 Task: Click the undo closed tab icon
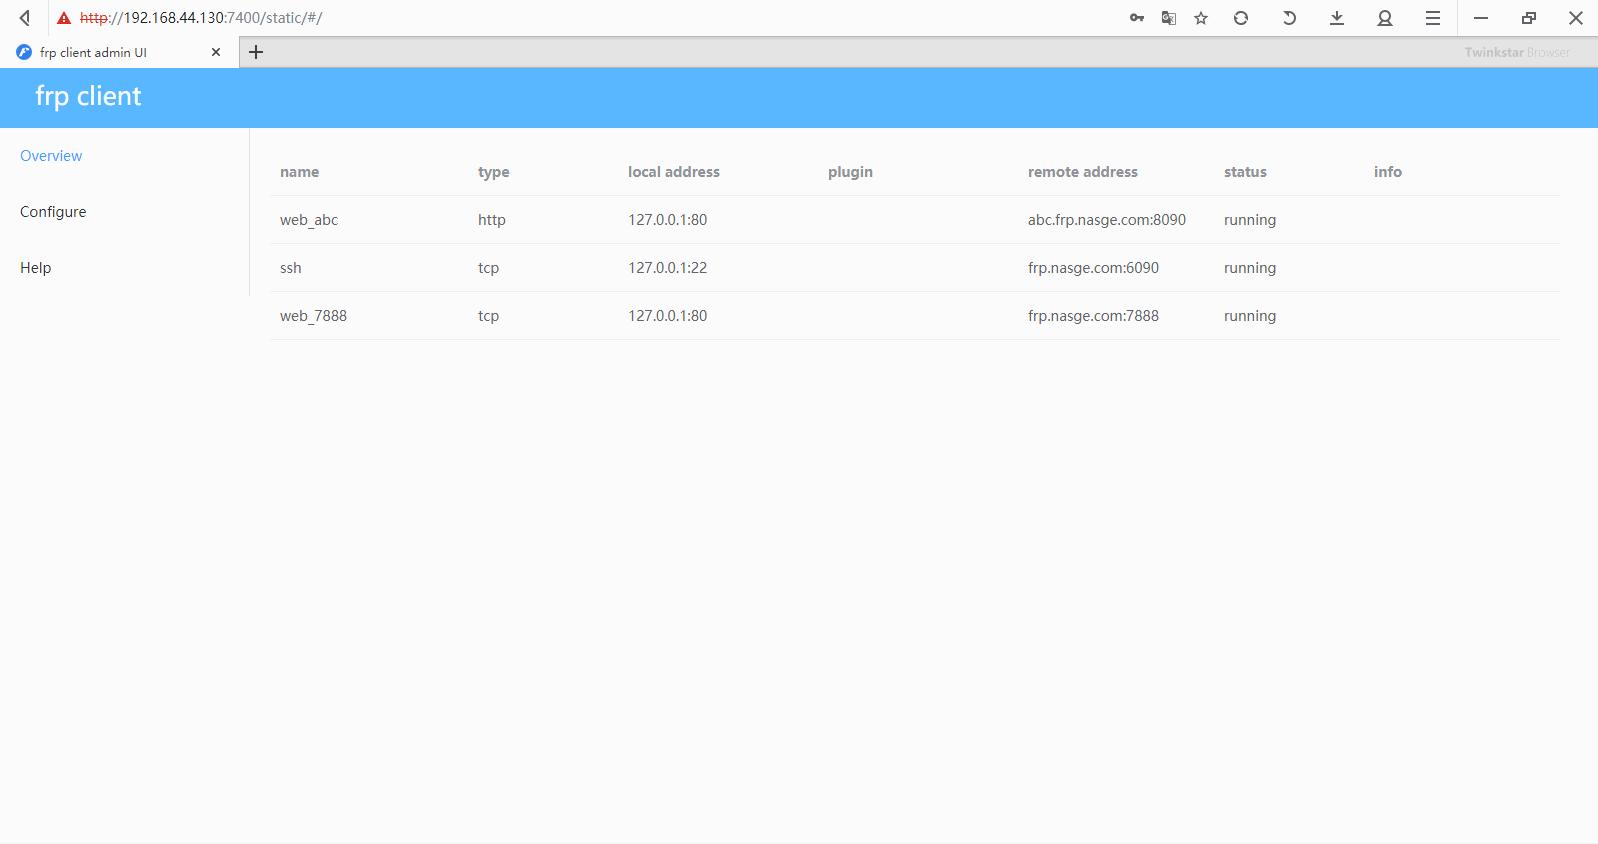1289,18
